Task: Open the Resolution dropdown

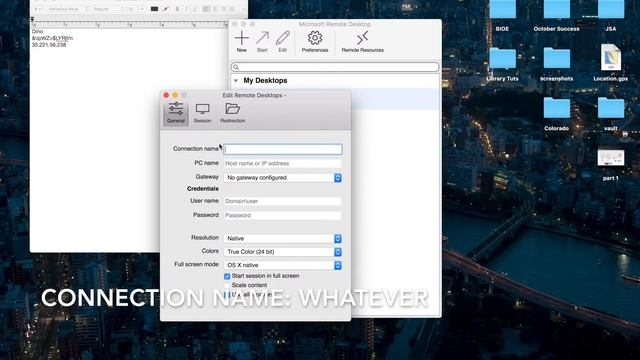Action: (x=282, y=238)
